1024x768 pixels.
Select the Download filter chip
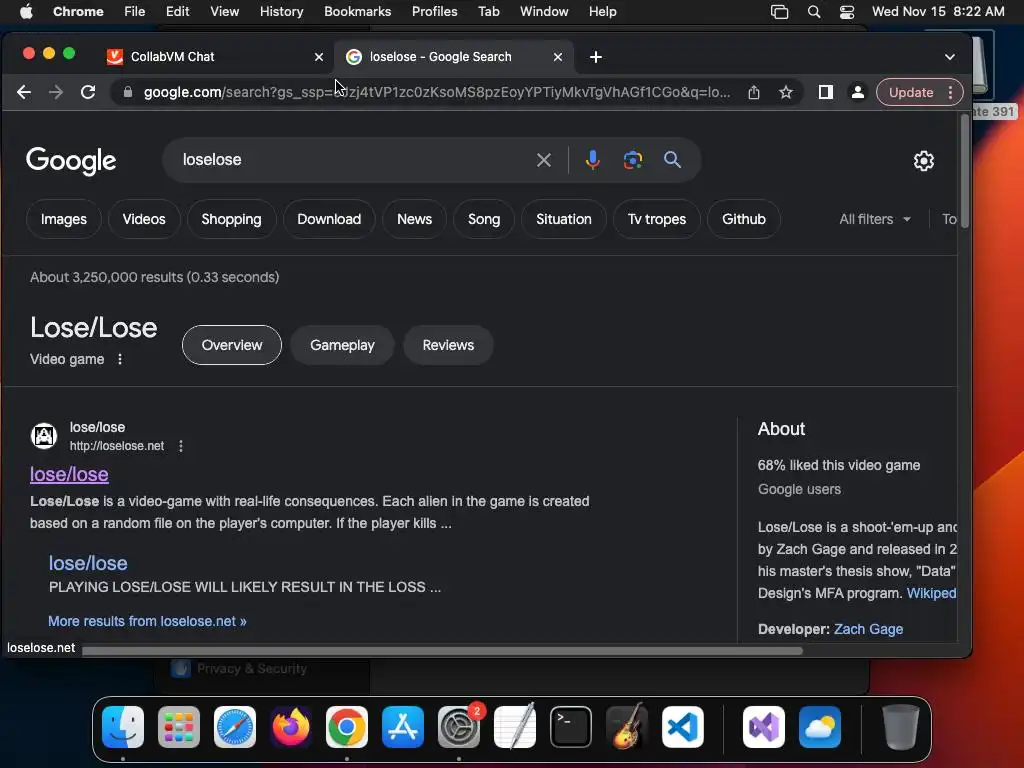[x=329, y=219]
